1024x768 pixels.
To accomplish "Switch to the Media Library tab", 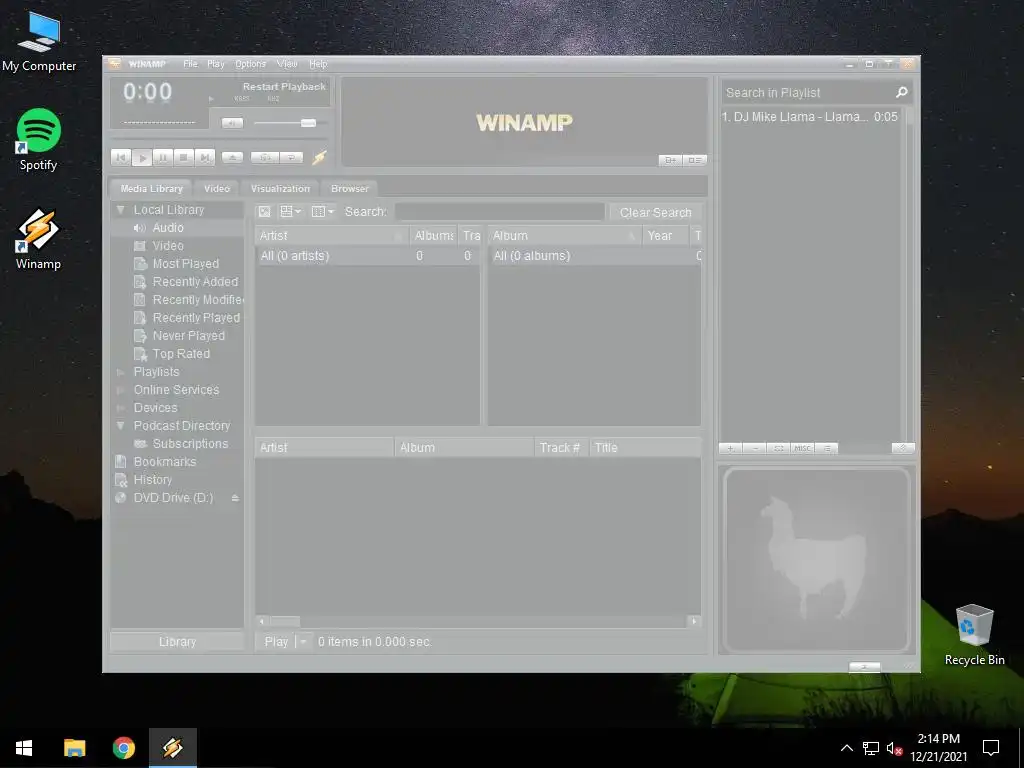I will click(151, 188).
